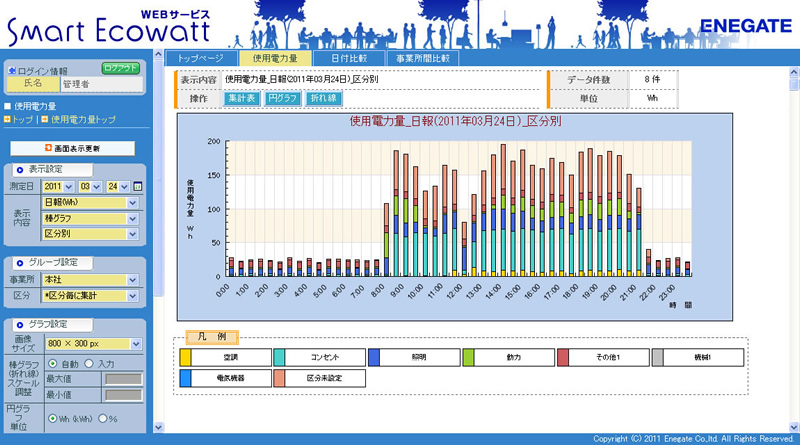Image resolution: width=800 pixels, height=445 pixels.
Task: Click the 表示内容 description text in header
Action: pos(302,79)
